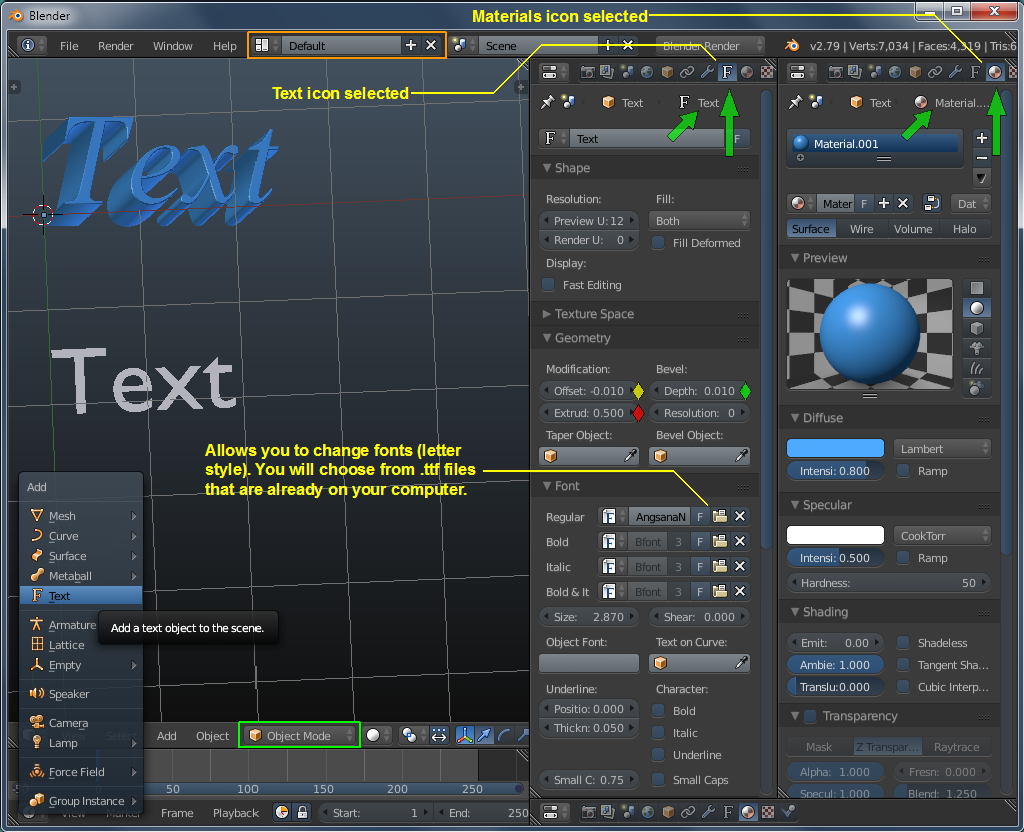
Task: Open Lambert diffuse shader dropdown
Action: (942, 449)
